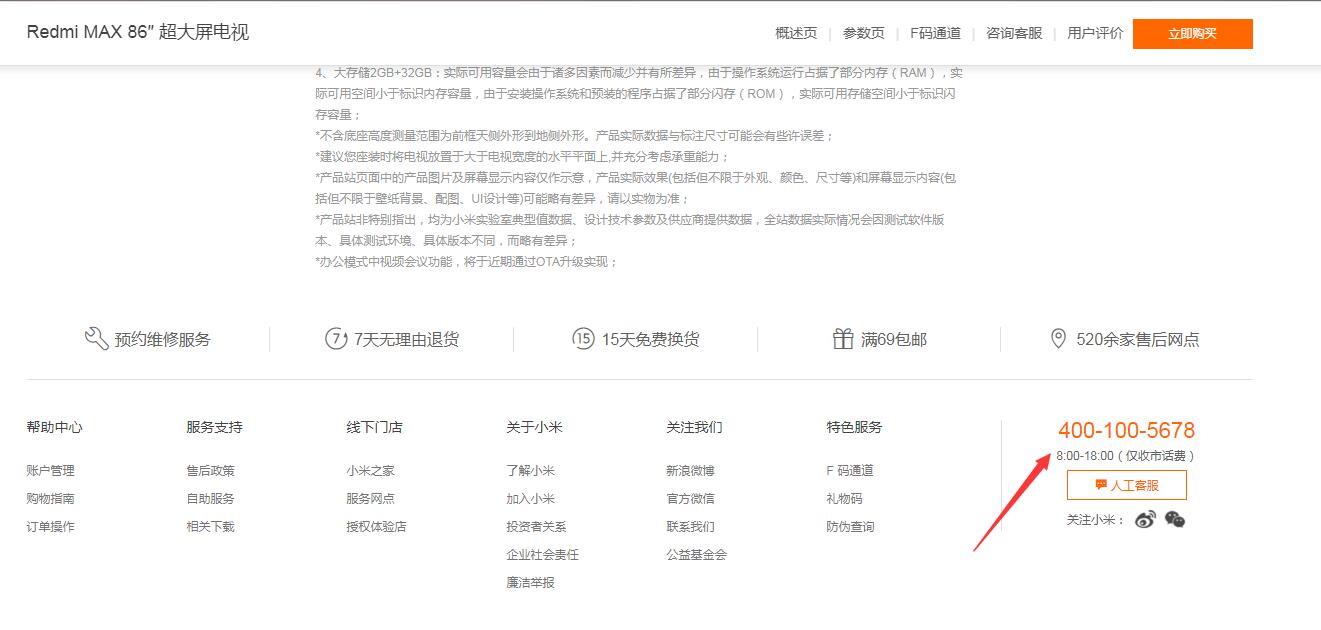Open 授权体验店 footer link
The height and width of the screenshot is (630, 1321).
(377, 526)
